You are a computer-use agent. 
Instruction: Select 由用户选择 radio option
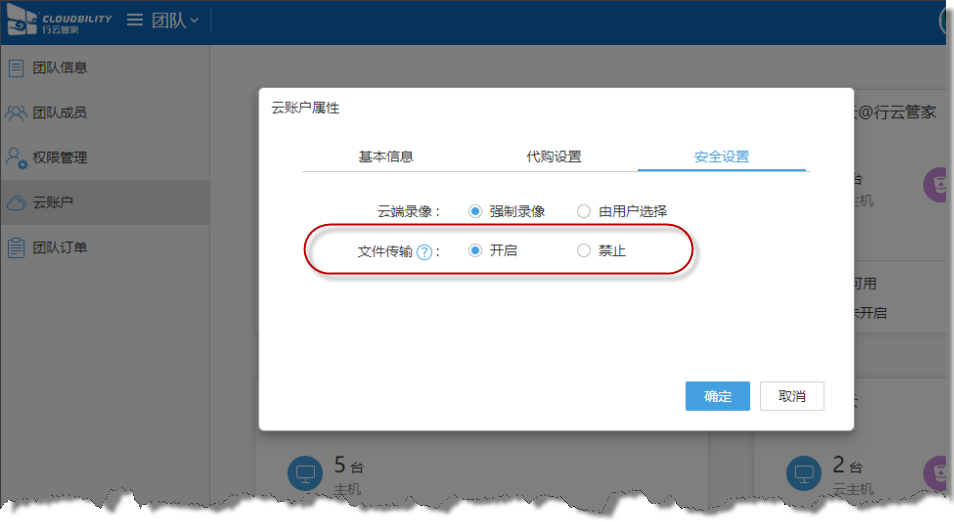click(x=584, y=211)
